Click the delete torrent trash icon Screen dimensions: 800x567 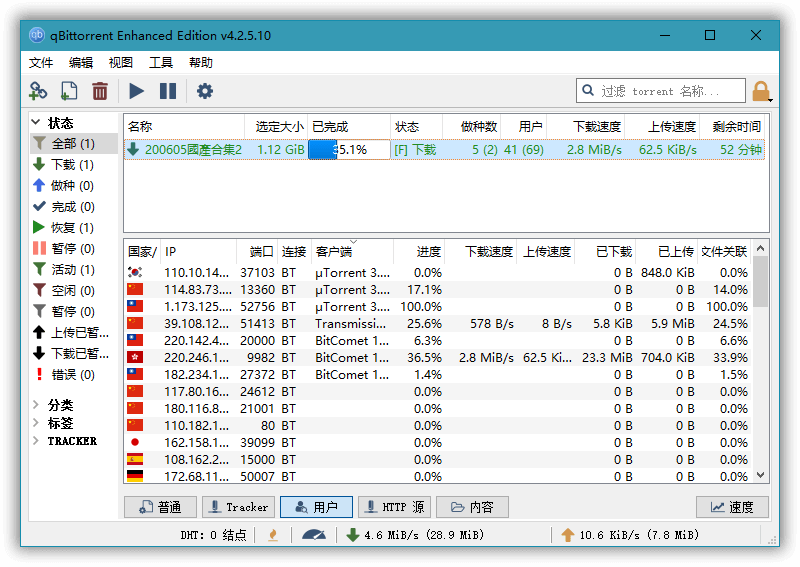(x=100, y=91)
